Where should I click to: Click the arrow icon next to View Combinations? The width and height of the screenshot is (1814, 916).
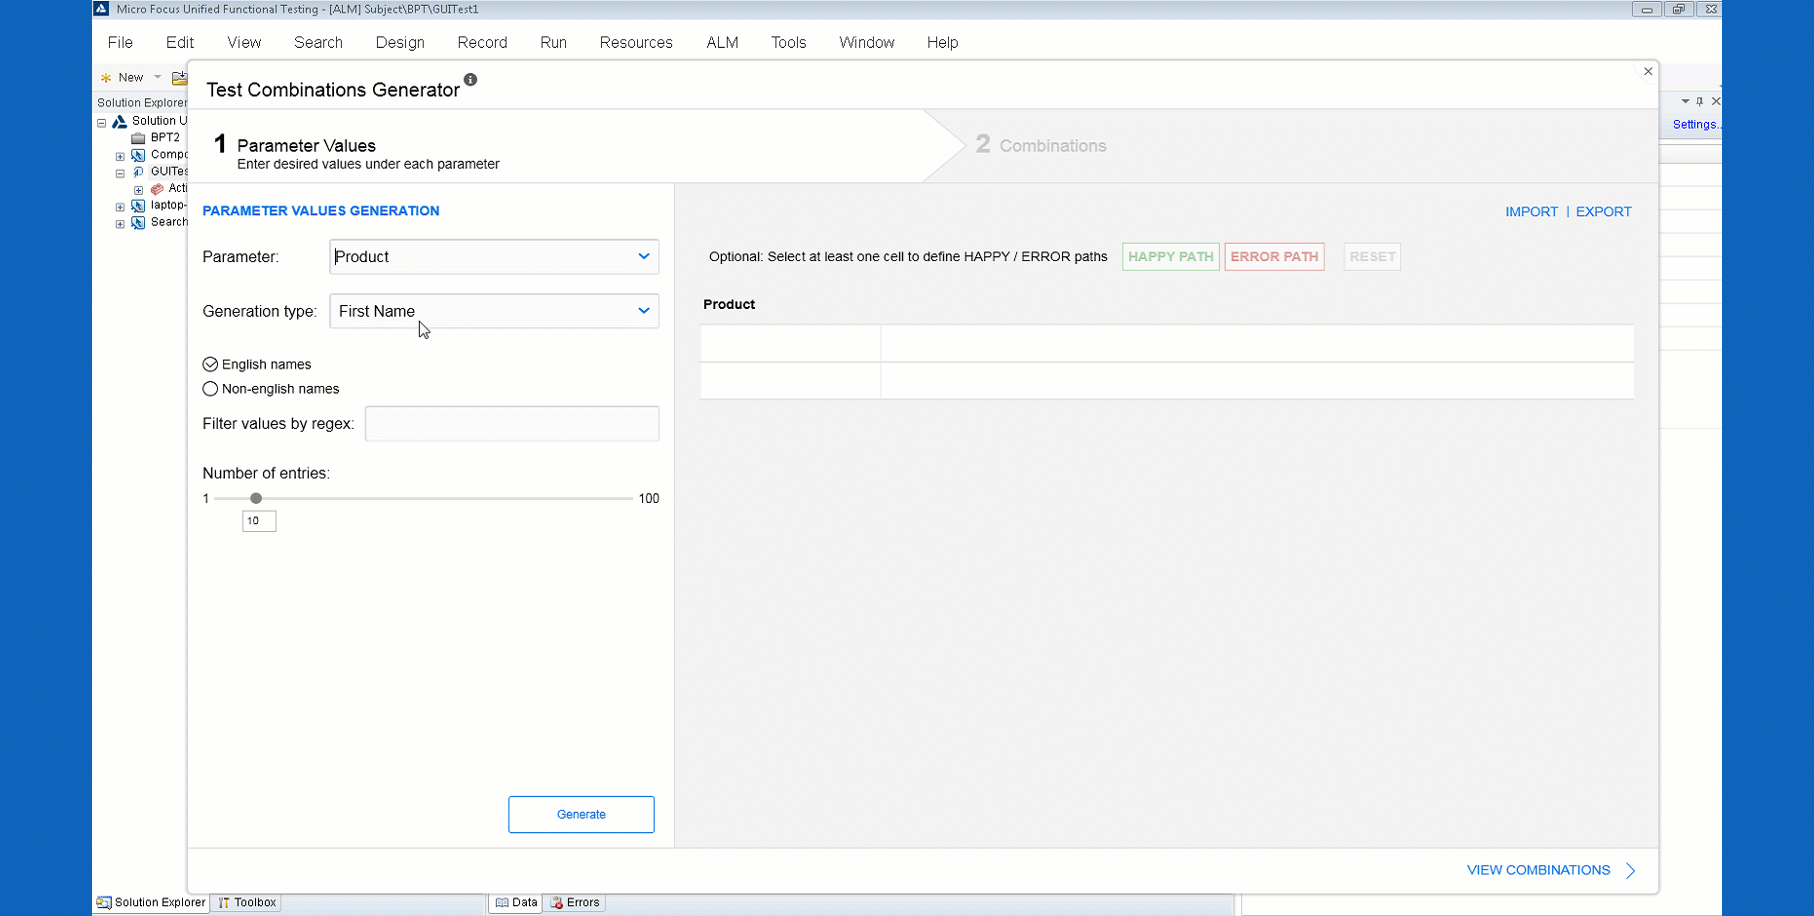(x=1630, y=871)
